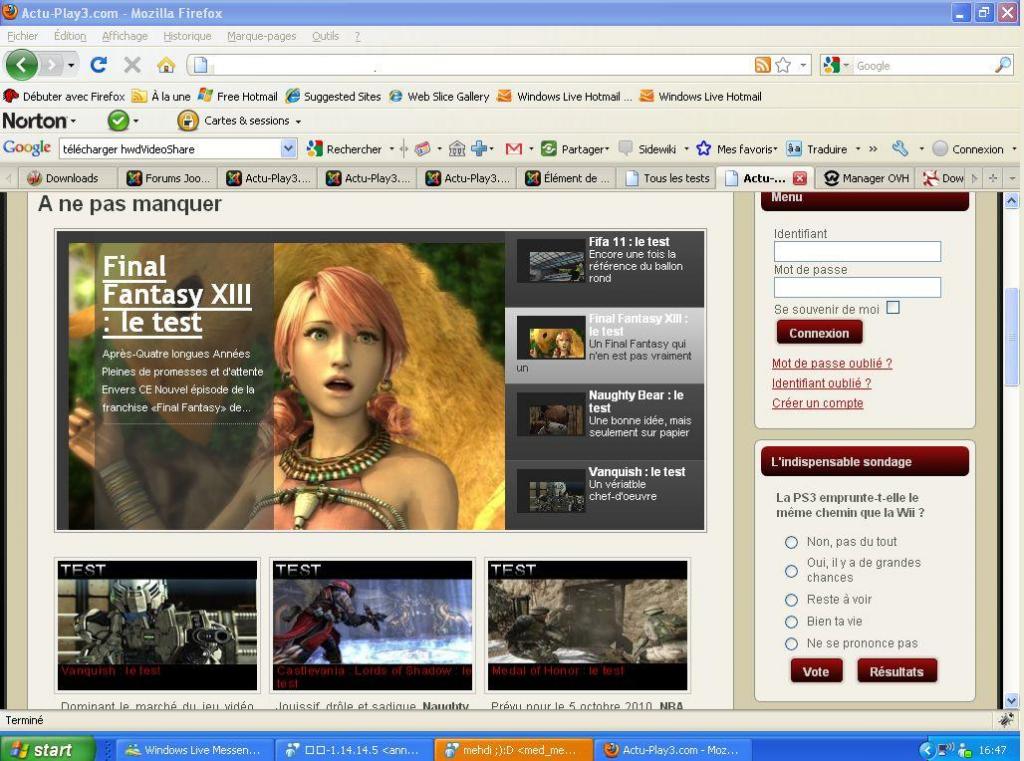Click the Norton green checkmark icon
The height and width of the screenshot is (761, 1024).
tap(118, 121)
